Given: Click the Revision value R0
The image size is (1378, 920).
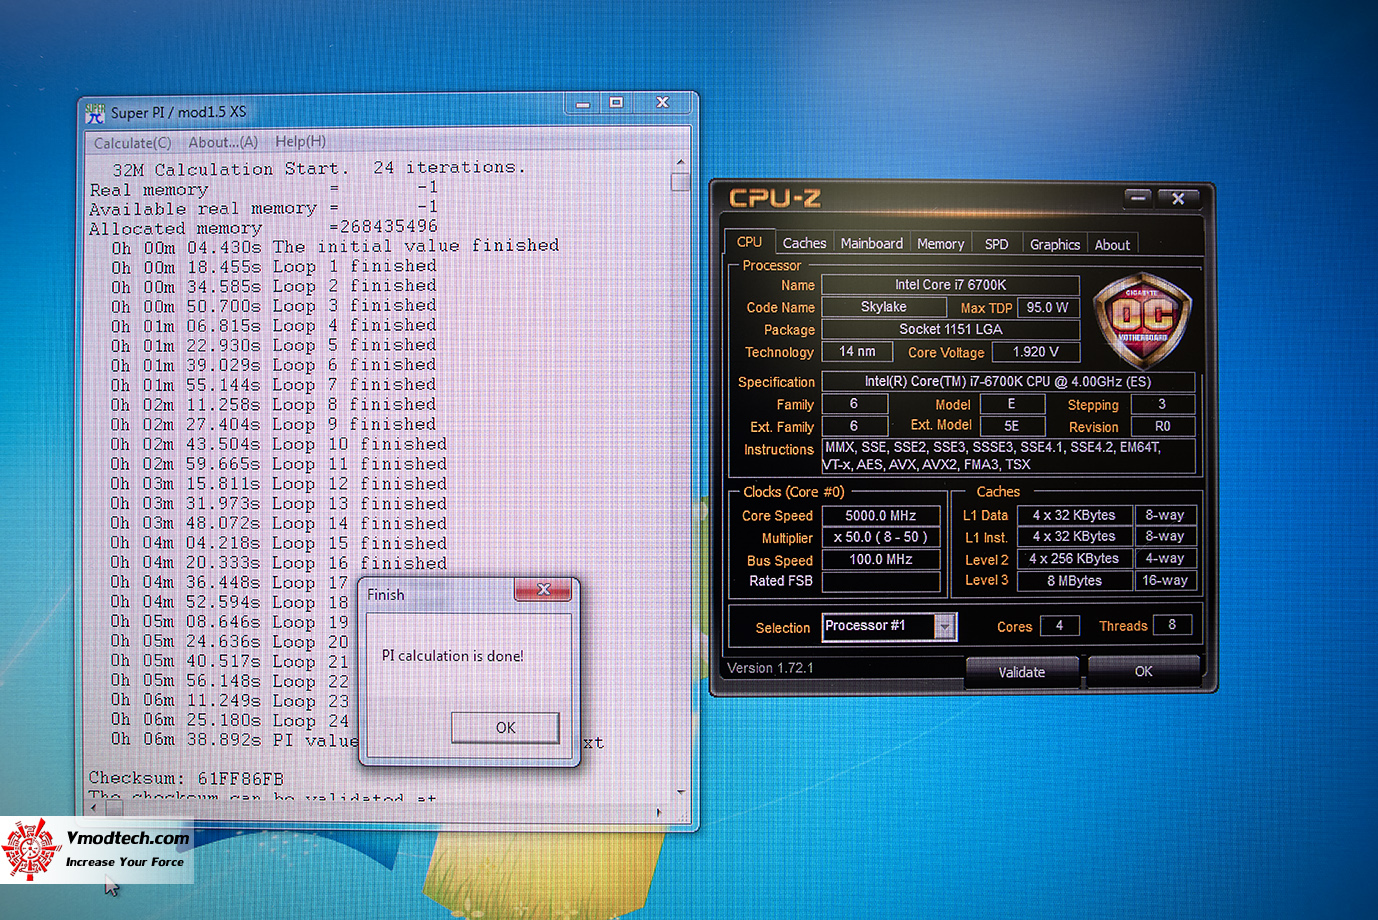Looking at the screenshot, I should click(1162, 426).
